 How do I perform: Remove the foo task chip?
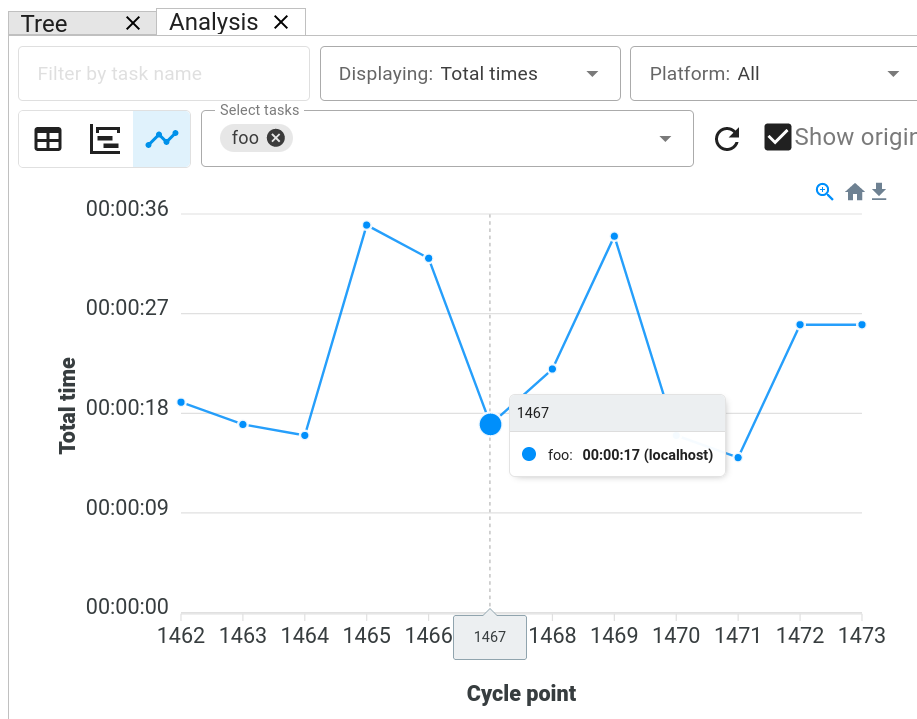coord(276,138)
